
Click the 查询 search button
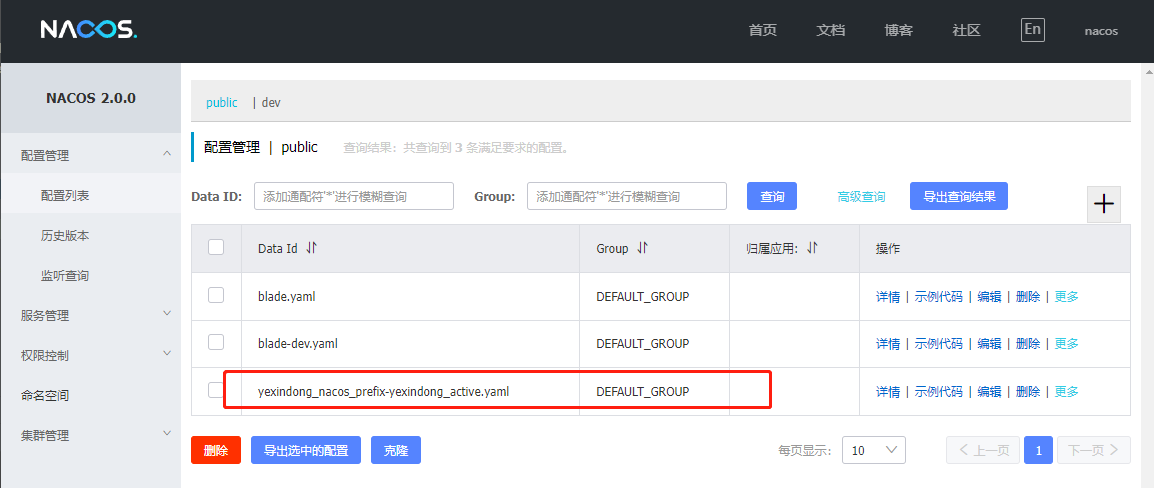click(772, 197)
